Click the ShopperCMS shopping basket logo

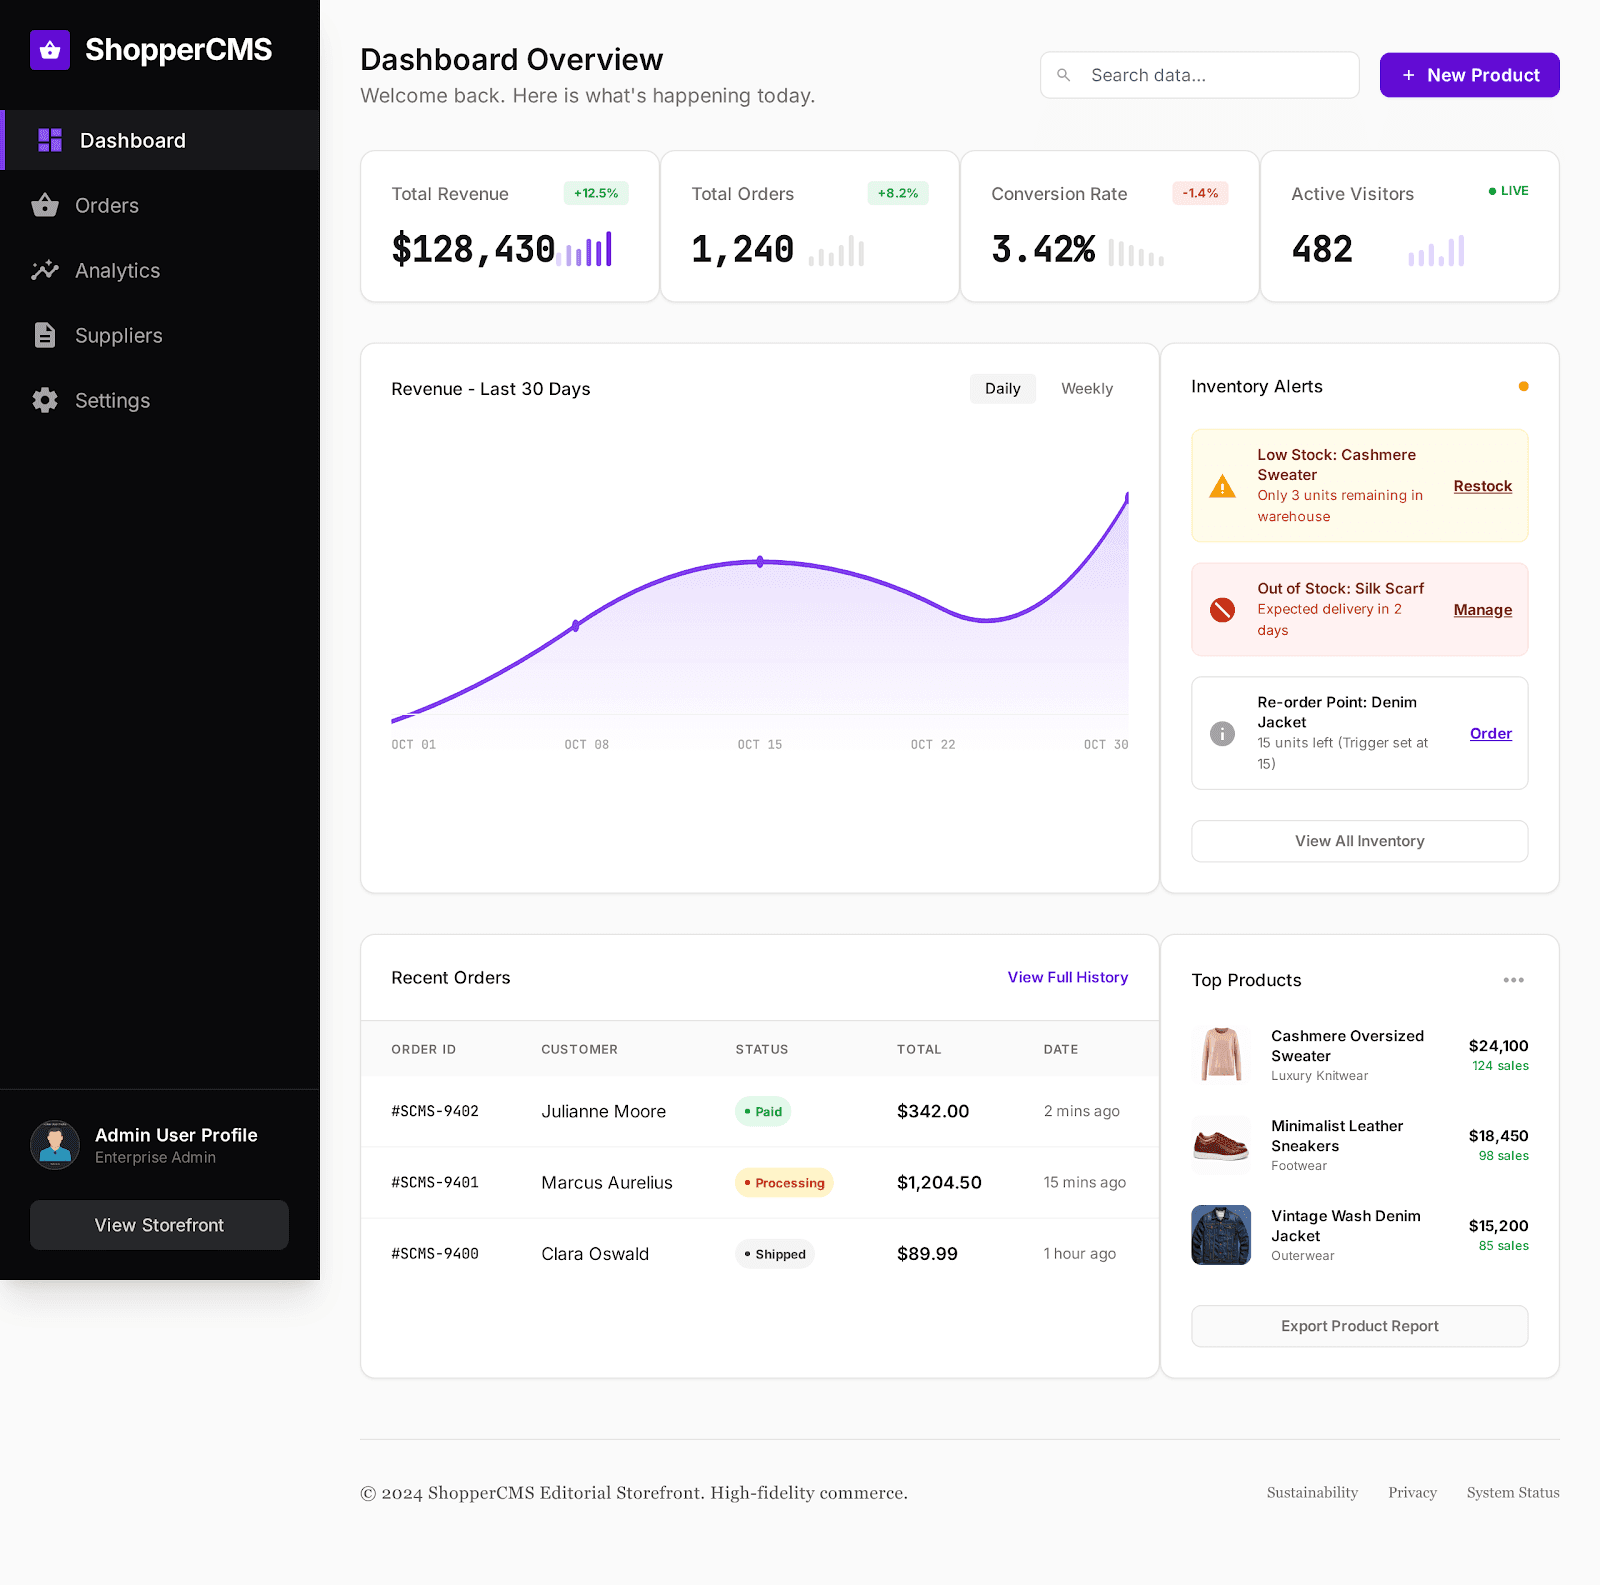click(50, 50)
